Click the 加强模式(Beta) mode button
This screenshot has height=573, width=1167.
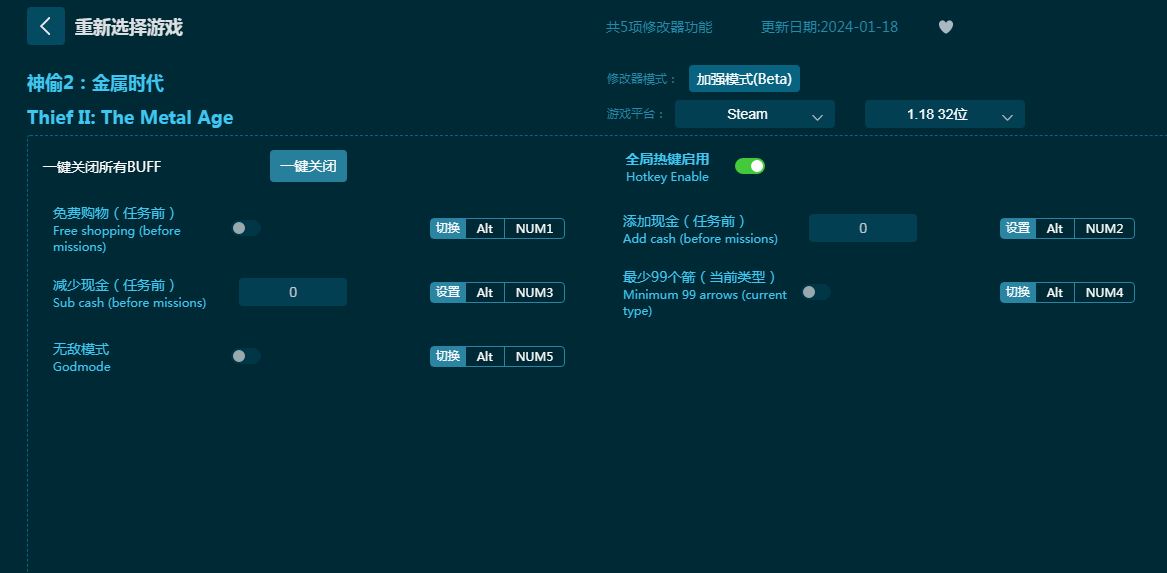click(744, 79)
